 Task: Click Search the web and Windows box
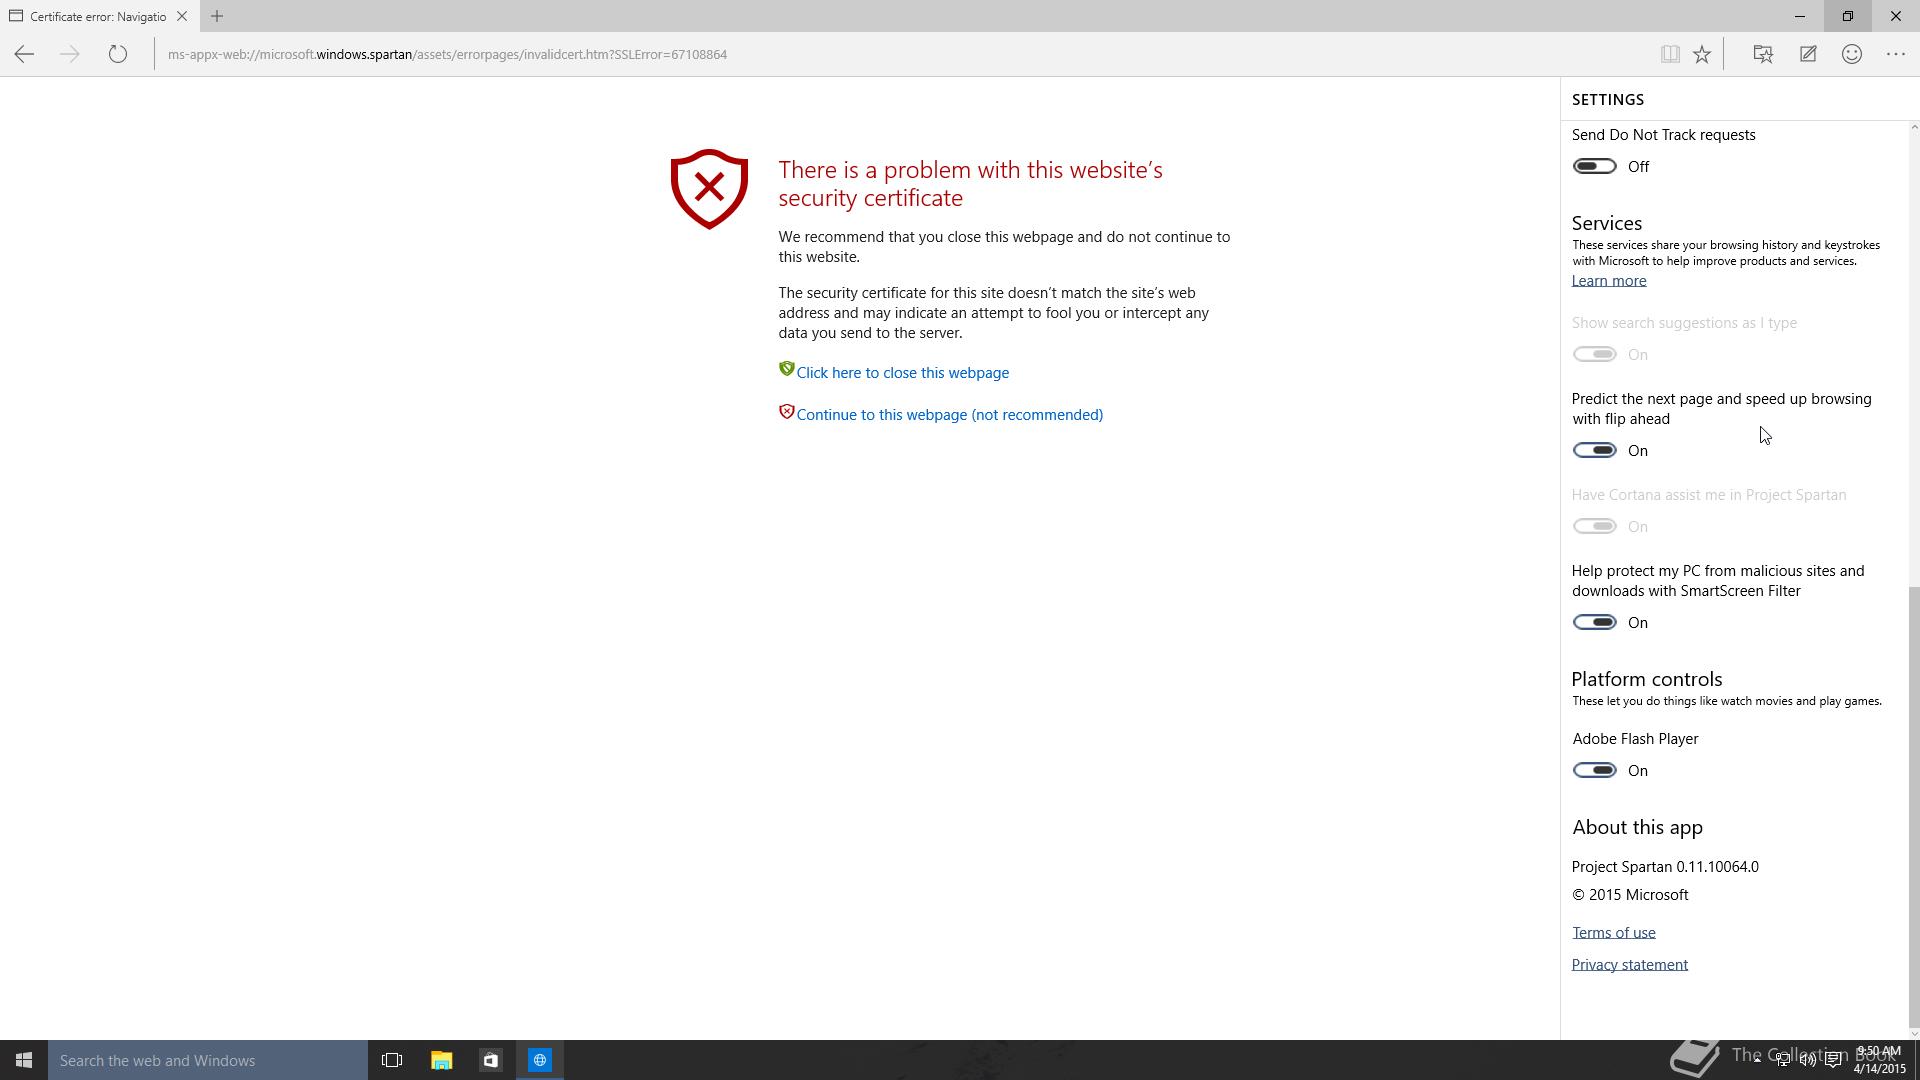pos(208,1060)
